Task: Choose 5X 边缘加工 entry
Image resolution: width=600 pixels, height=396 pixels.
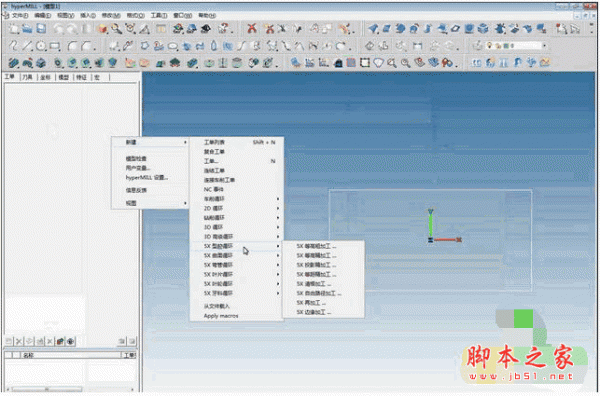Action: (x=323, y=312)
